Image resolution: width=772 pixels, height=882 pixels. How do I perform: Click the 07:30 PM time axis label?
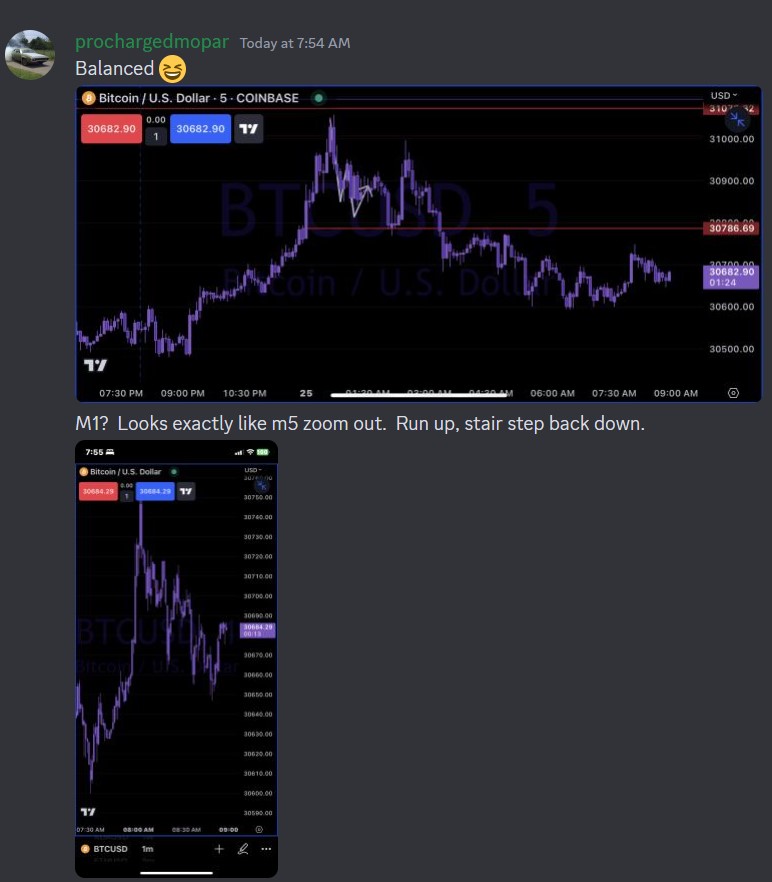[121, 393]
